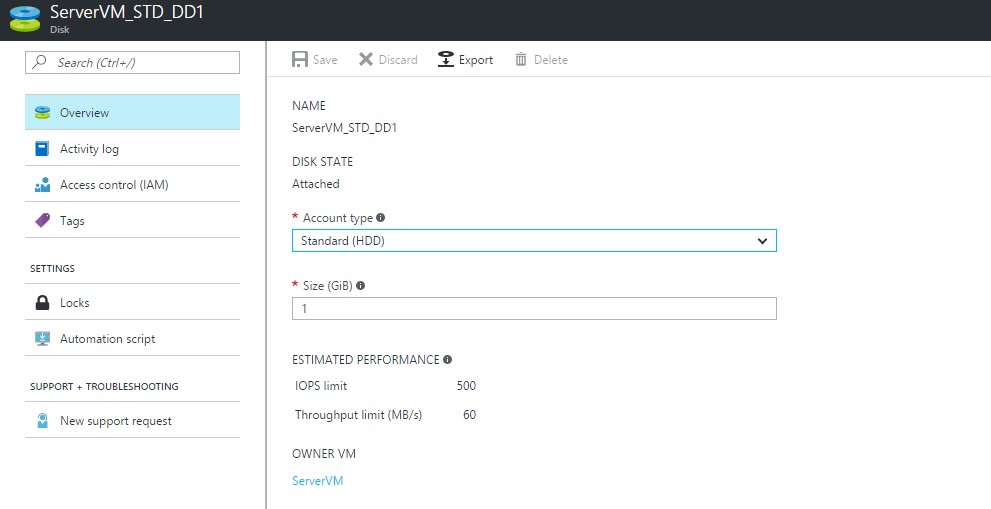Open the Account type dropdown
The height and width of the screenshot is (509, 991).
(x=533, y=241)
